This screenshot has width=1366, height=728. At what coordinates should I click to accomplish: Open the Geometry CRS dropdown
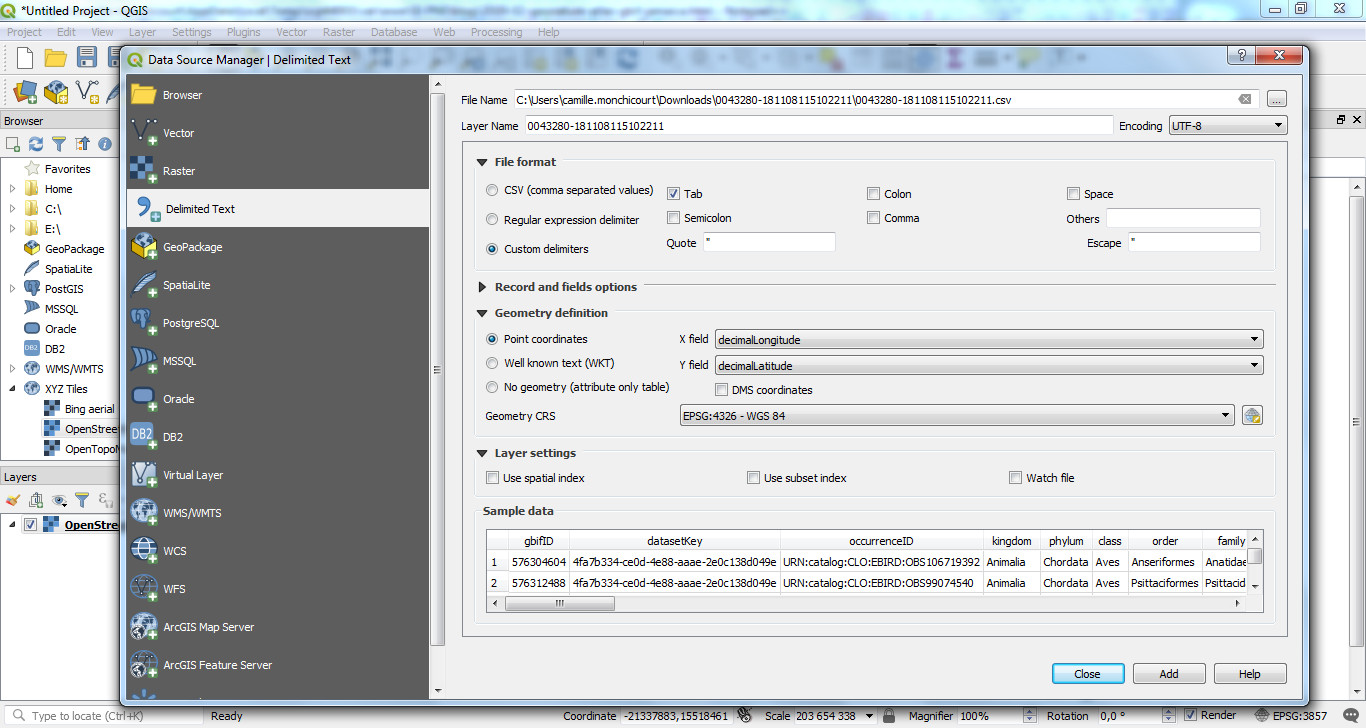click(x=957, y=416)
